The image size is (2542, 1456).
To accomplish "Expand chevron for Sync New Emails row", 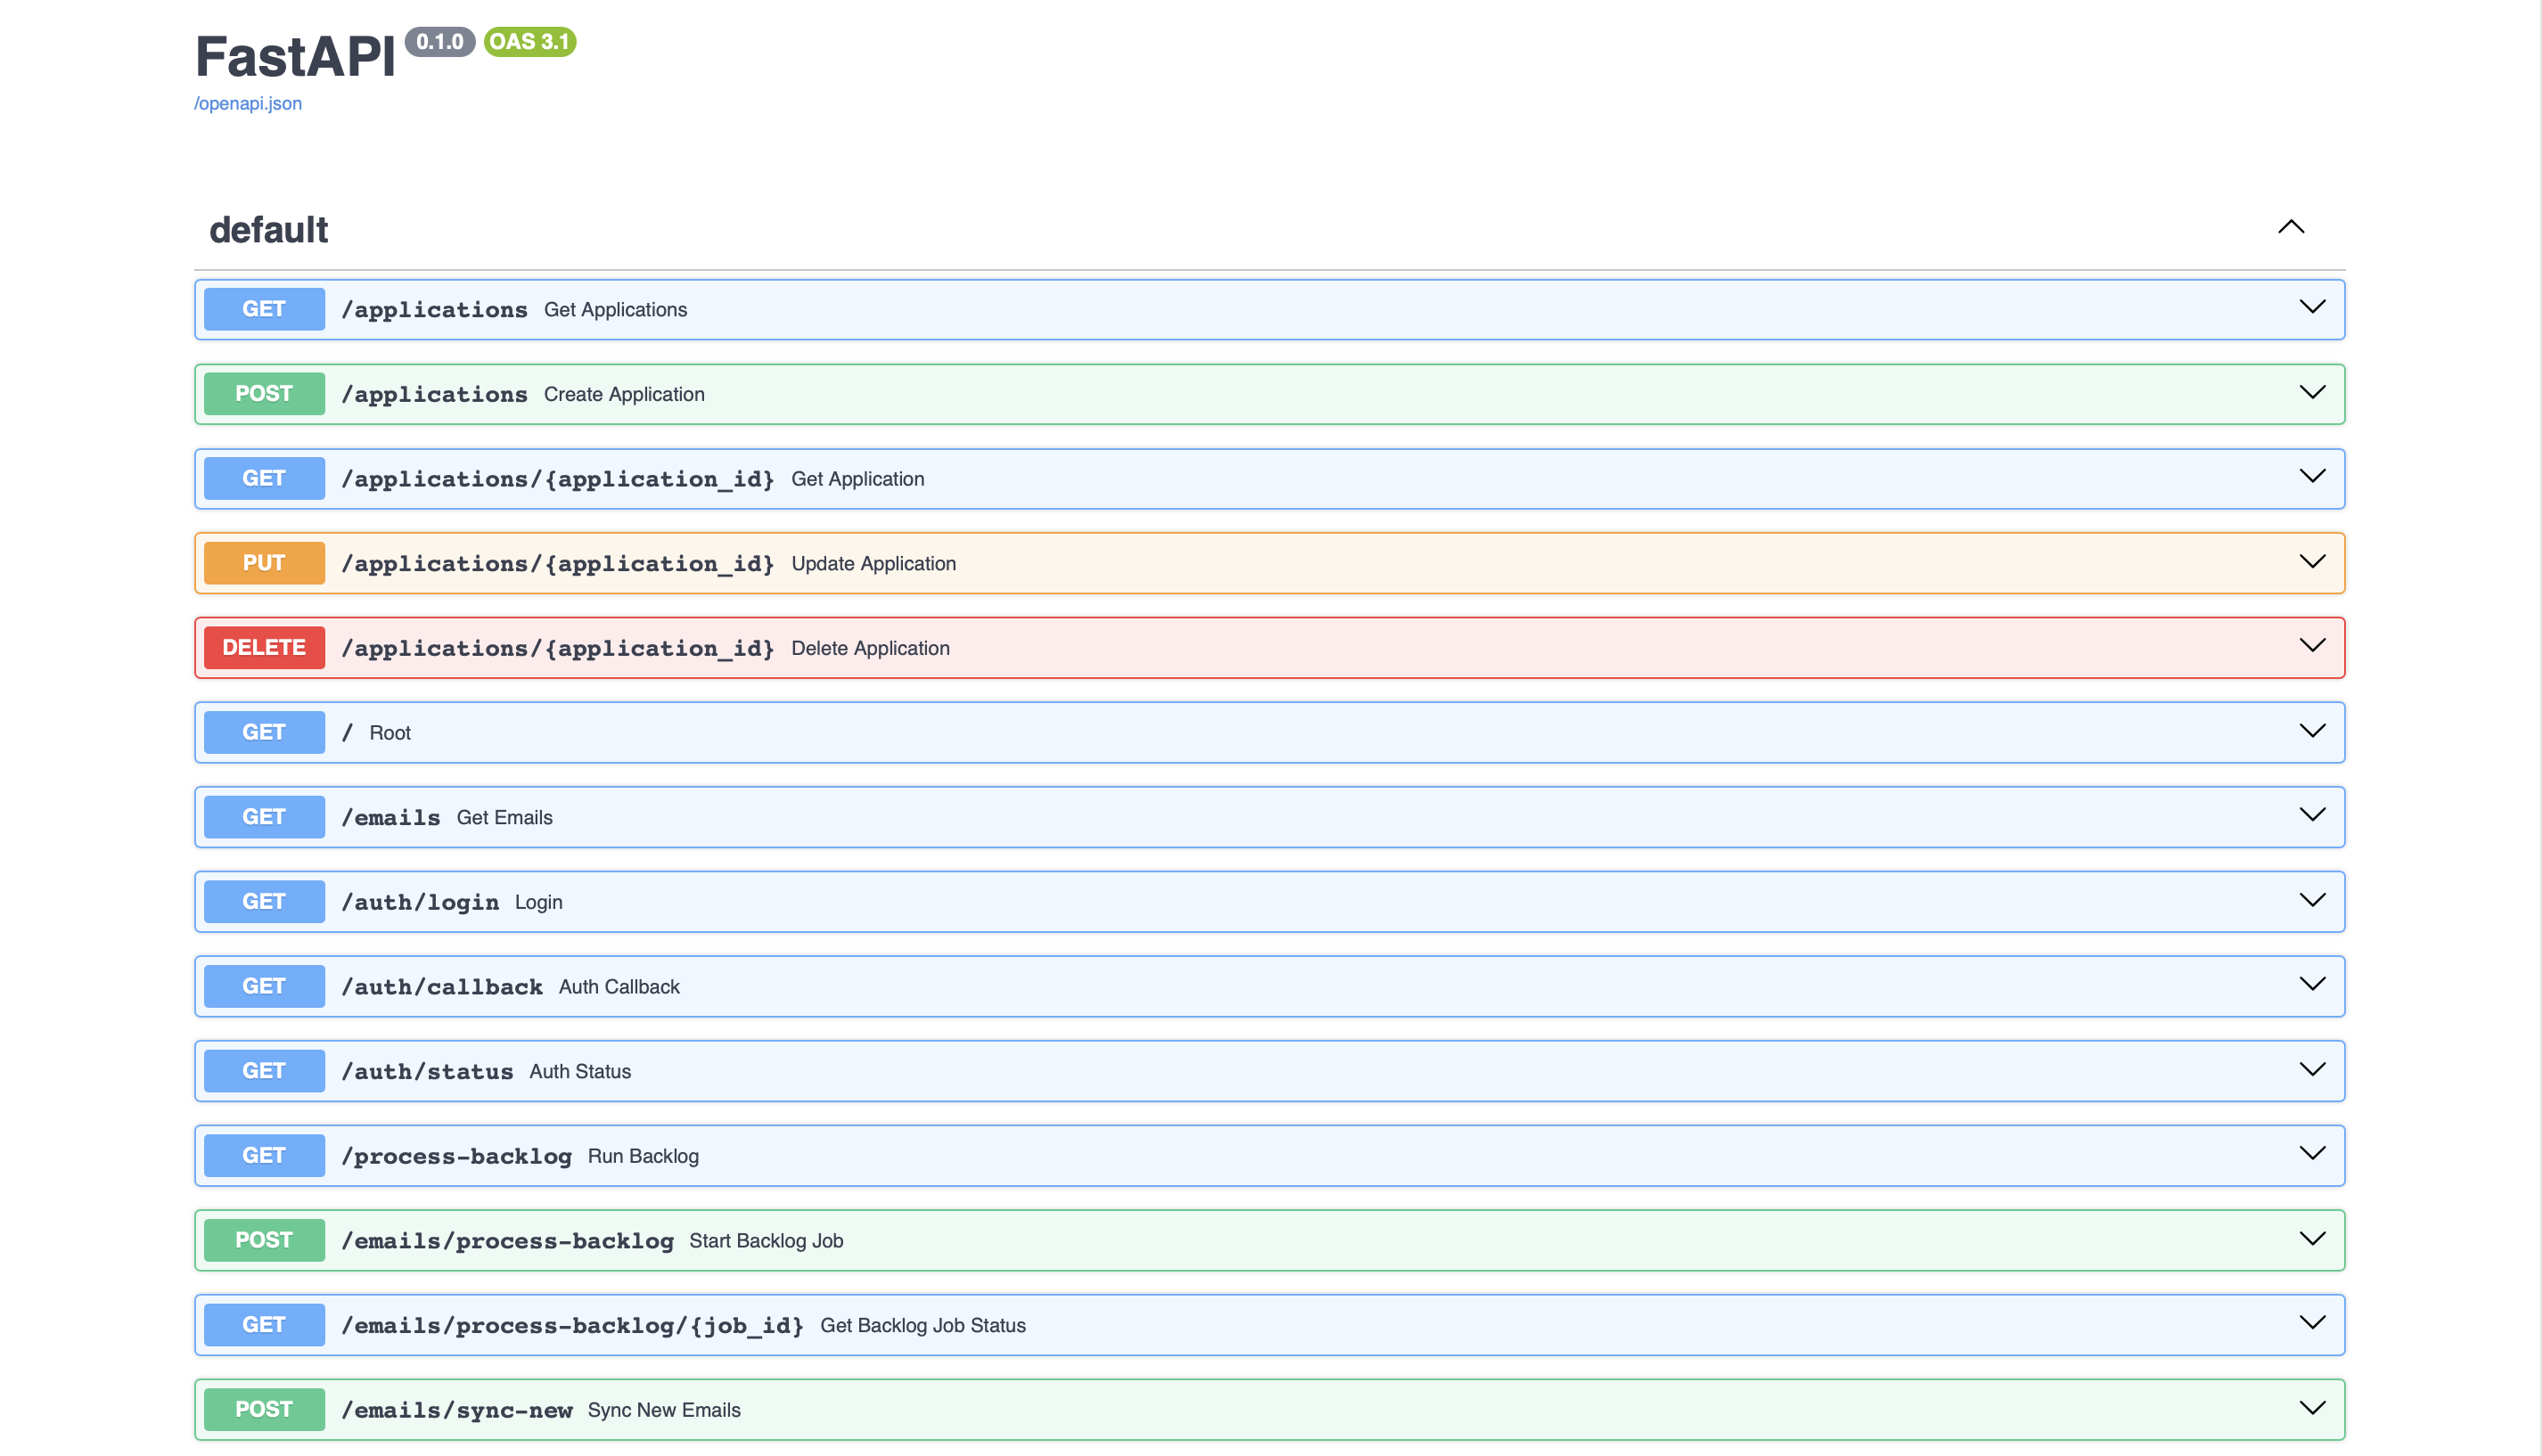I will (2313, 1407).
